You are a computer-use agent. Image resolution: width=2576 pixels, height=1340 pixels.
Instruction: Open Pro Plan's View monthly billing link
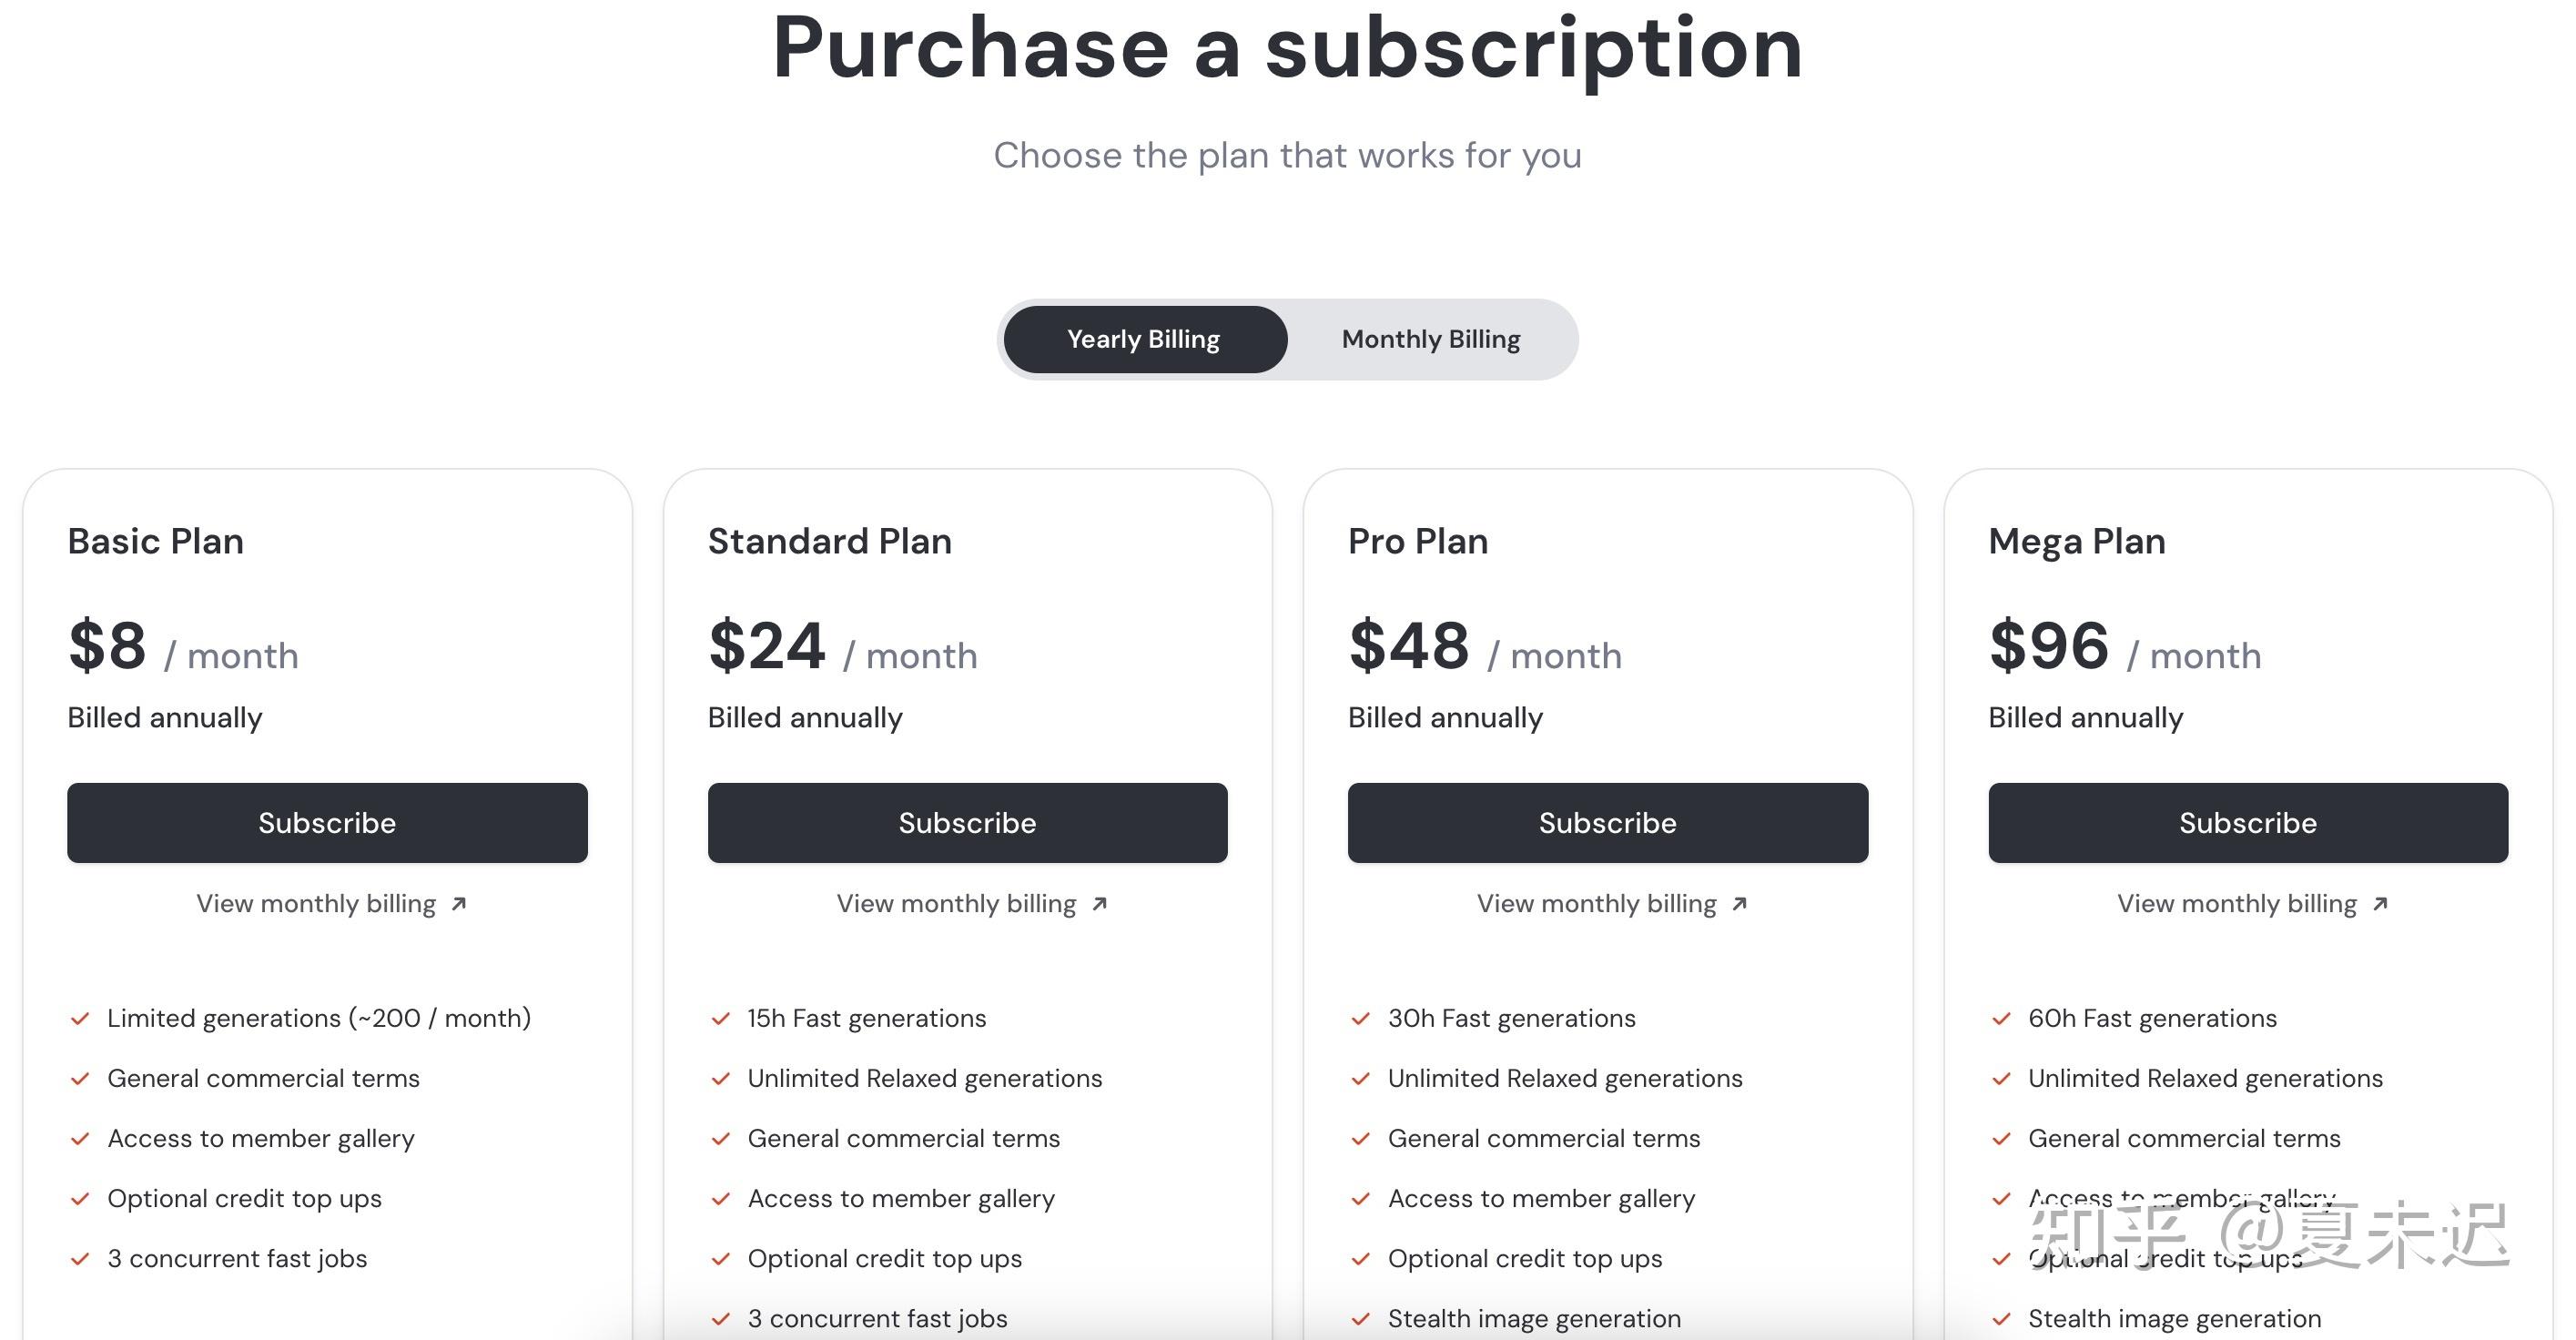tap(1596, 904)
